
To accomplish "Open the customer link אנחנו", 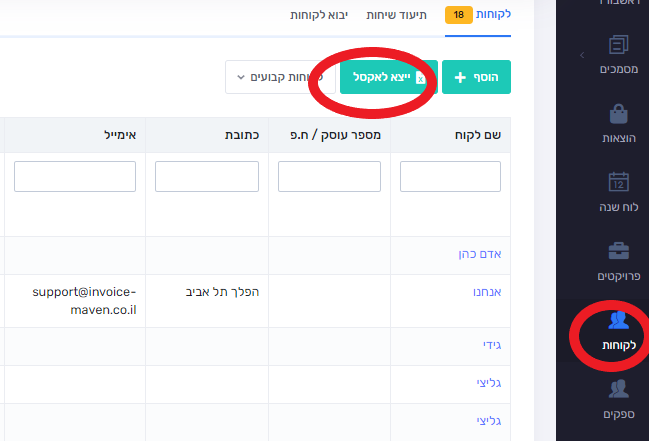I will (x=484, y=293).
